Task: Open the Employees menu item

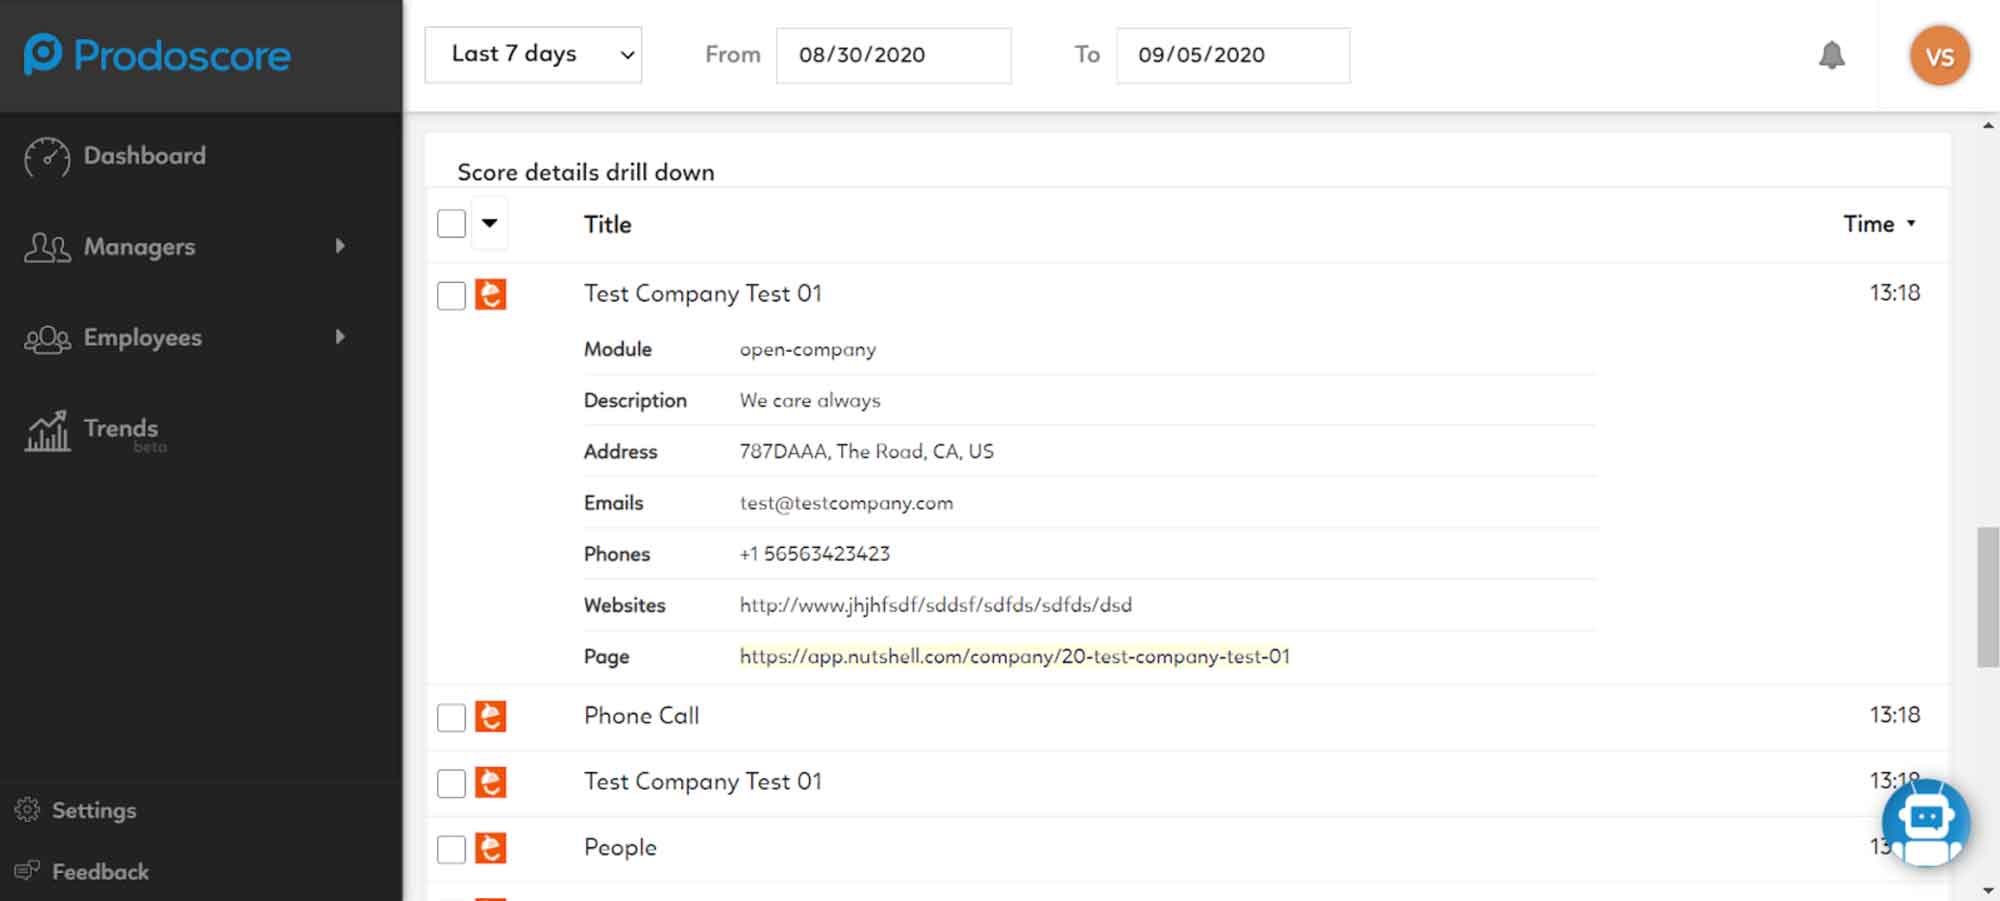Action: [143, 338]
